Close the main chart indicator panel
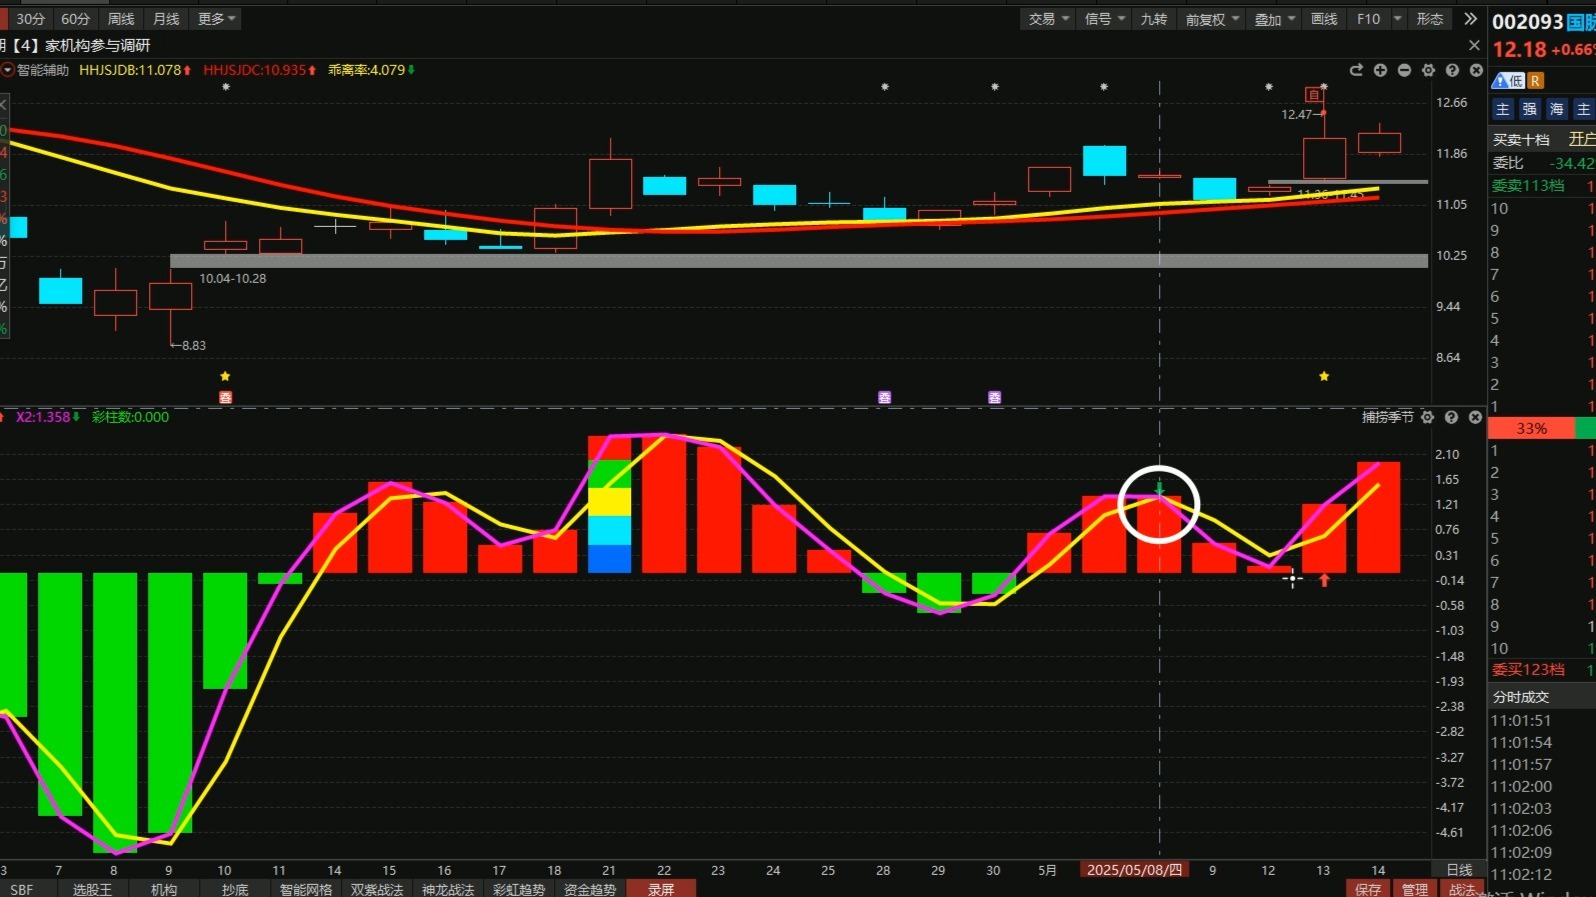This screenshot has width=1596, height=897. click(1476, 70)
